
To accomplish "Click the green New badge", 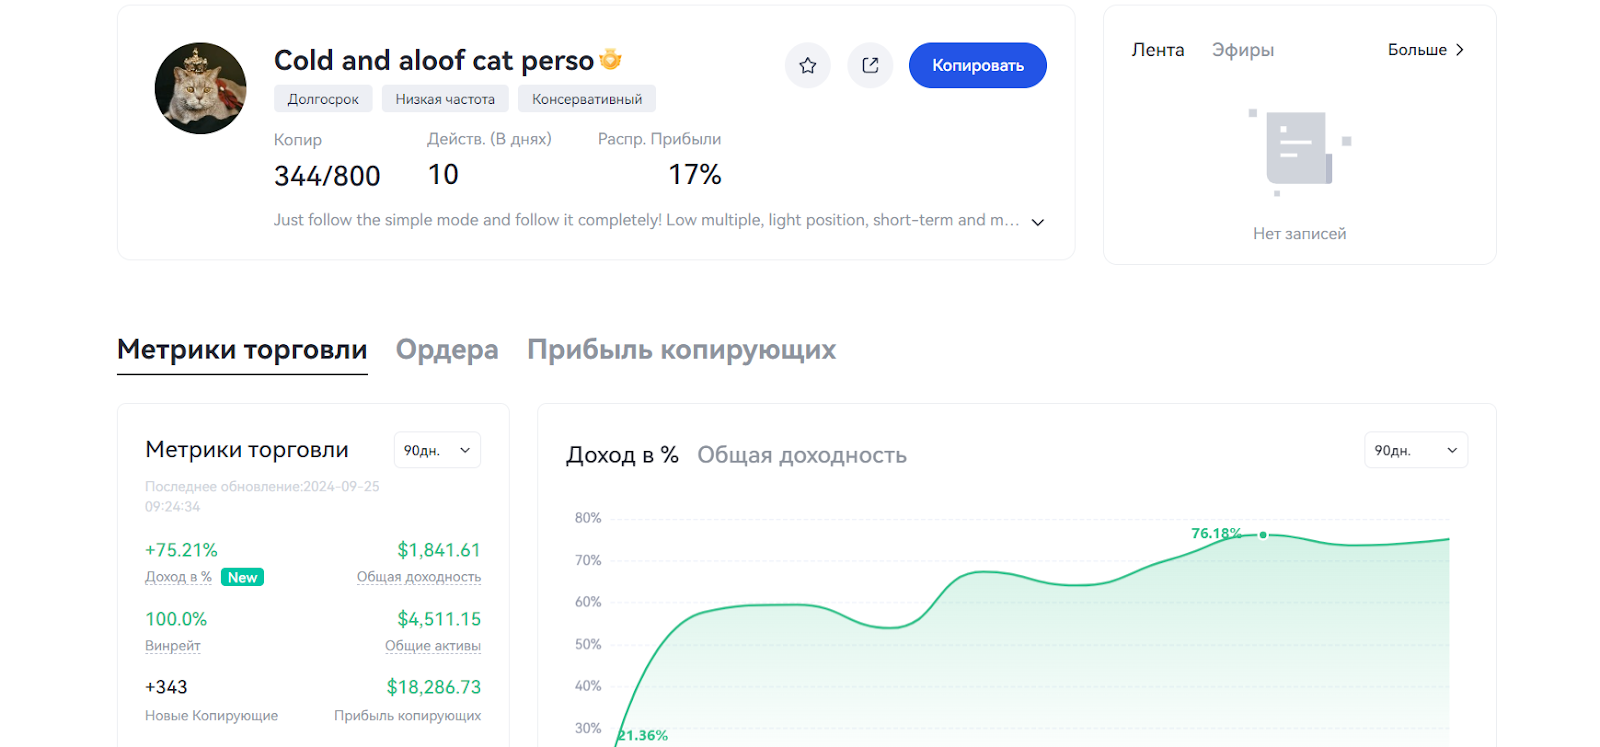I will click(x=242, y=577).
